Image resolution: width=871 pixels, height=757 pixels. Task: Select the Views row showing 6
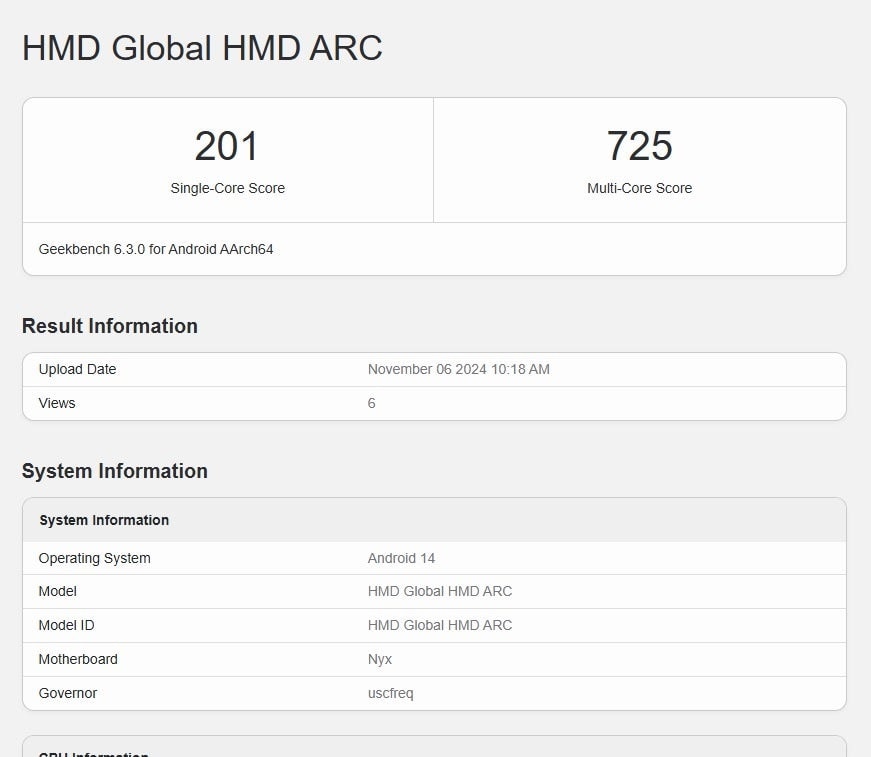tap(435, 403)
